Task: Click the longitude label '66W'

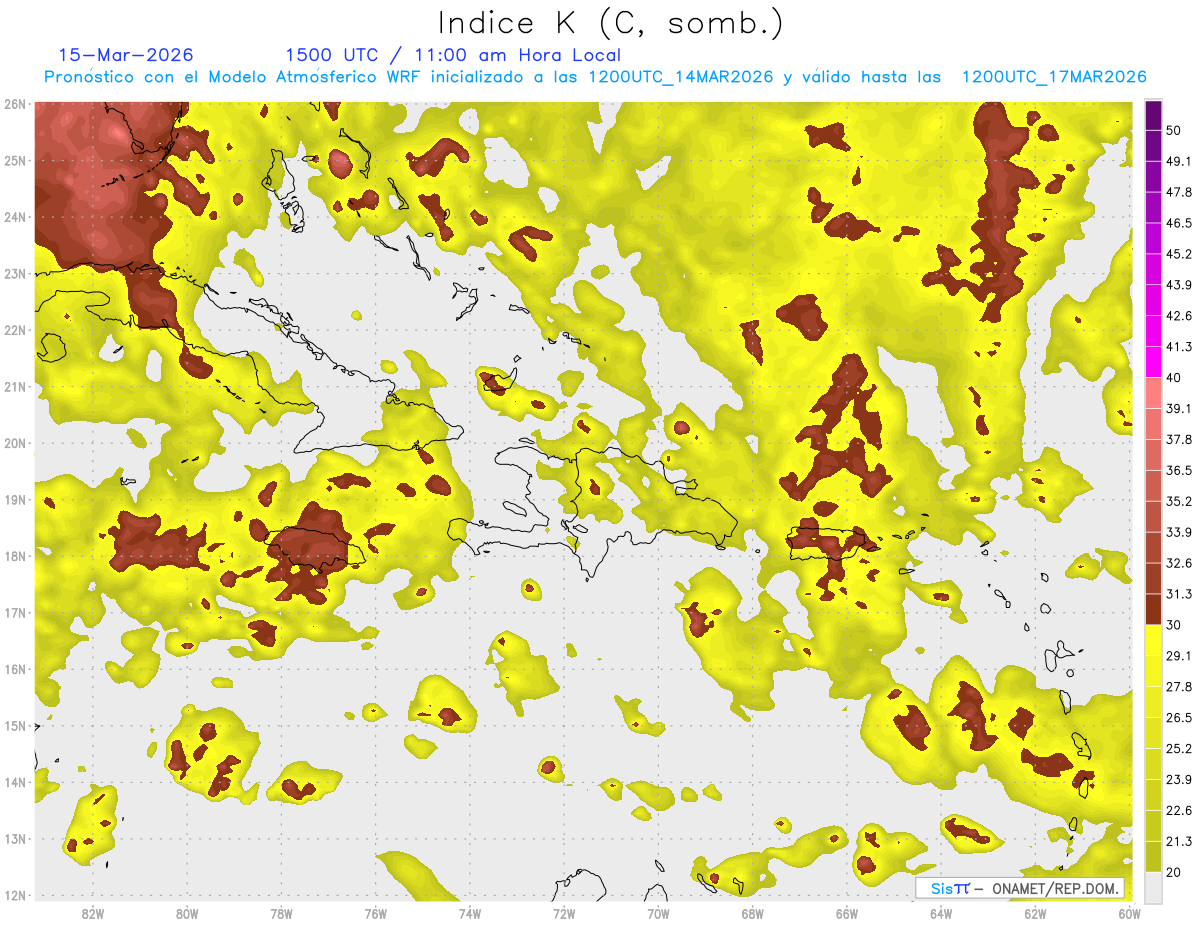Action: tap(847, 914)
